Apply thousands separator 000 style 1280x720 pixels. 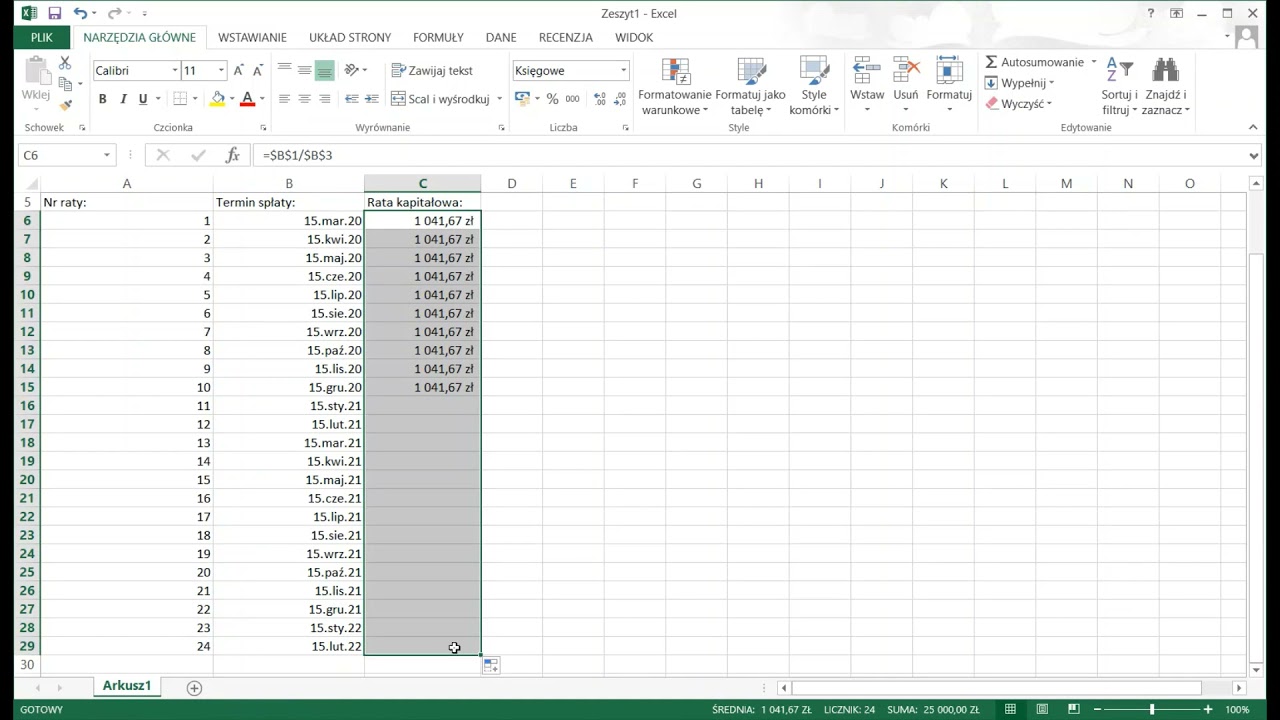click(572, 99)
